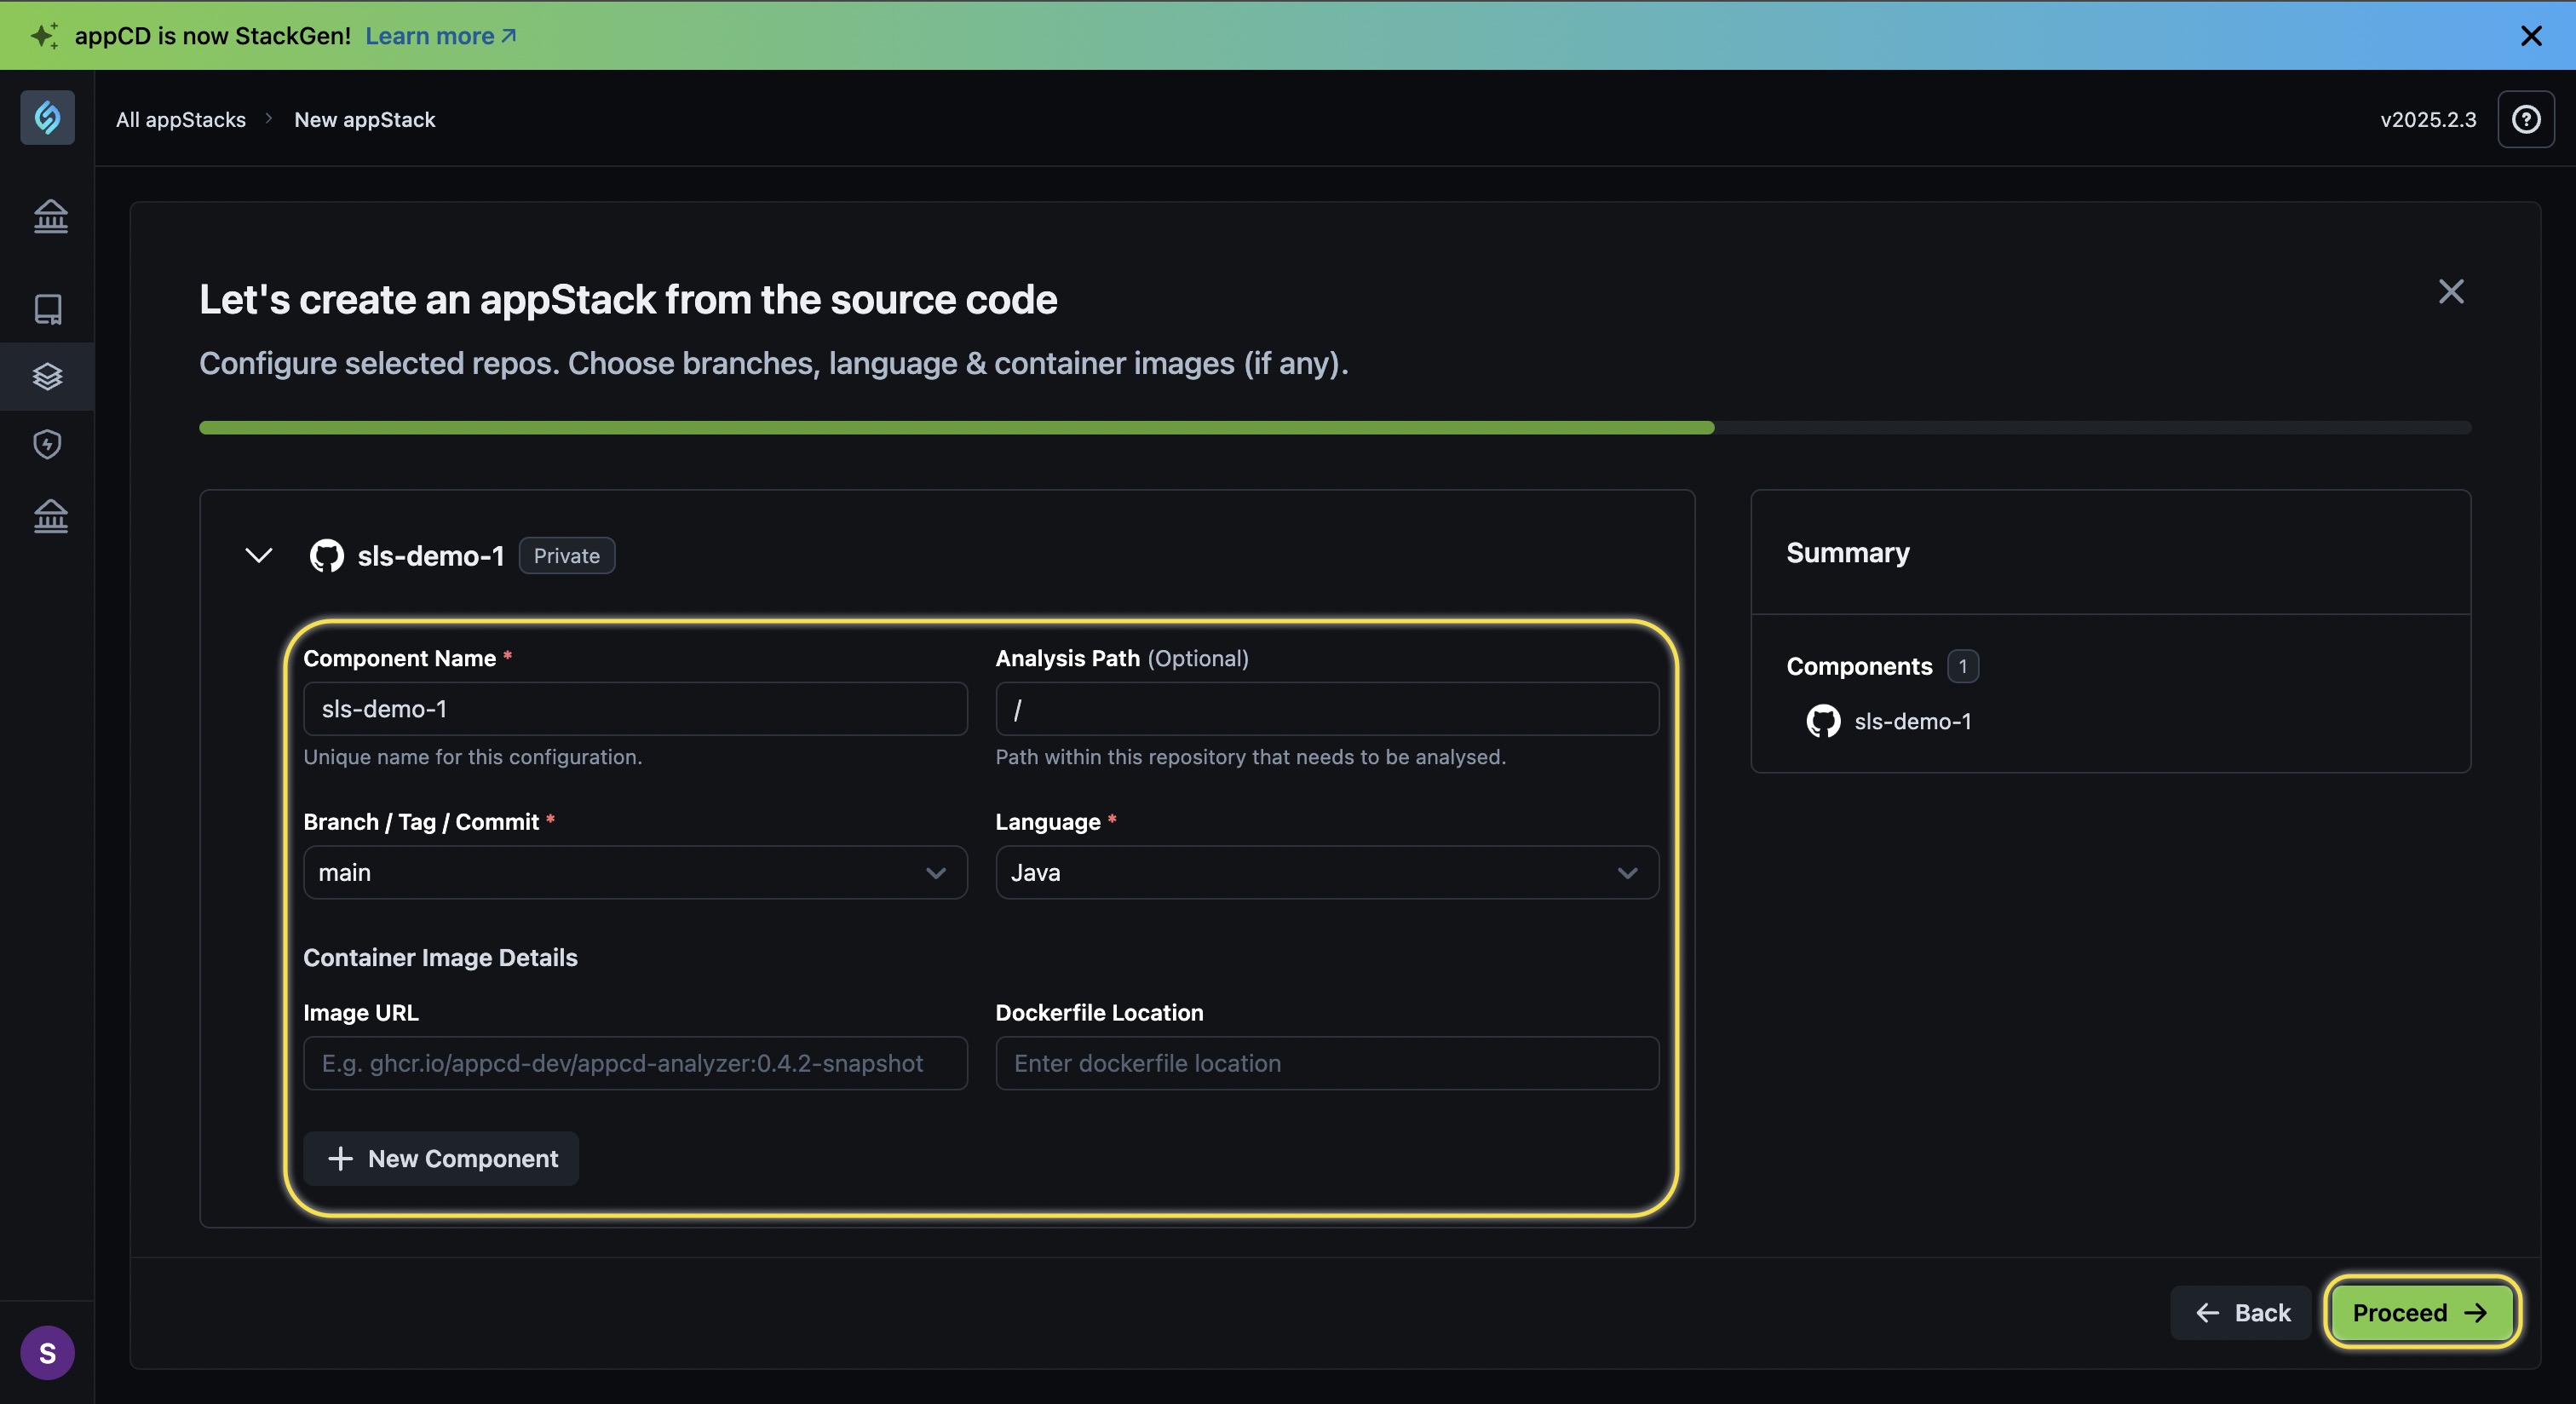The width and height of the screenshot is (2576, 1404).
Task: Click the wizard progress bar
Action: (1335, 428)
